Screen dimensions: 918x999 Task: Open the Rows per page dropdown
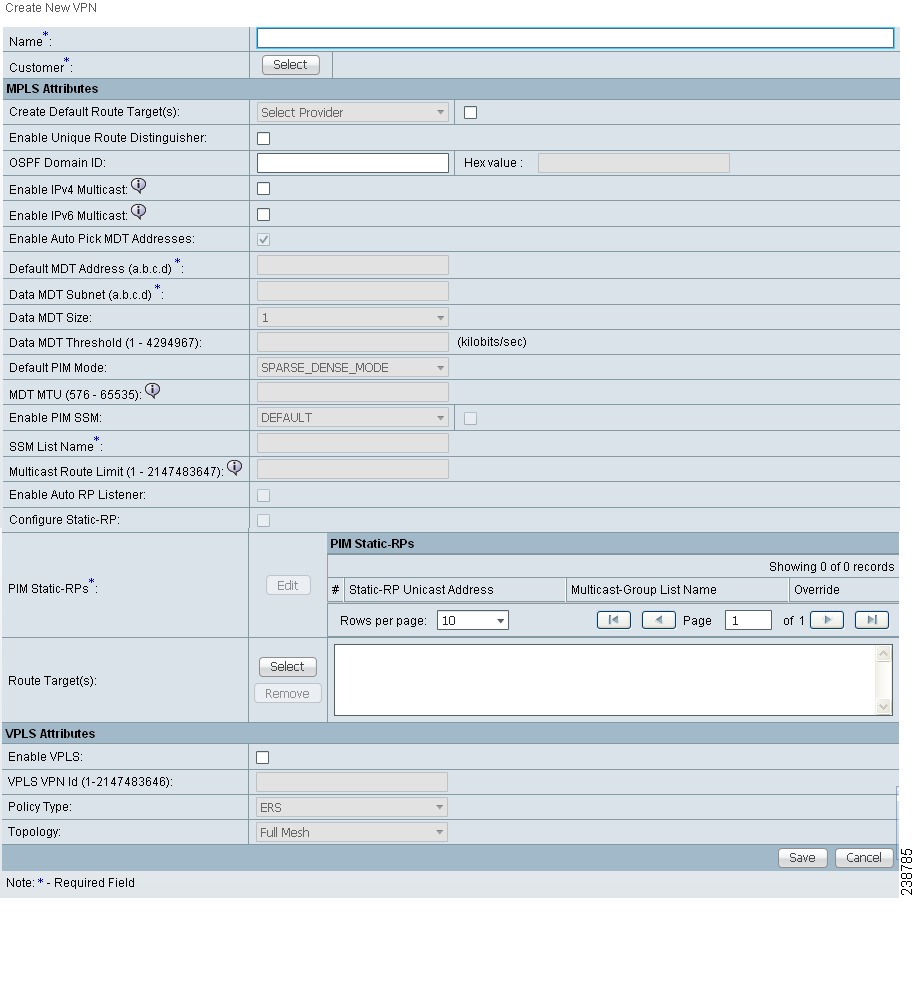click(x=473, y=621)
